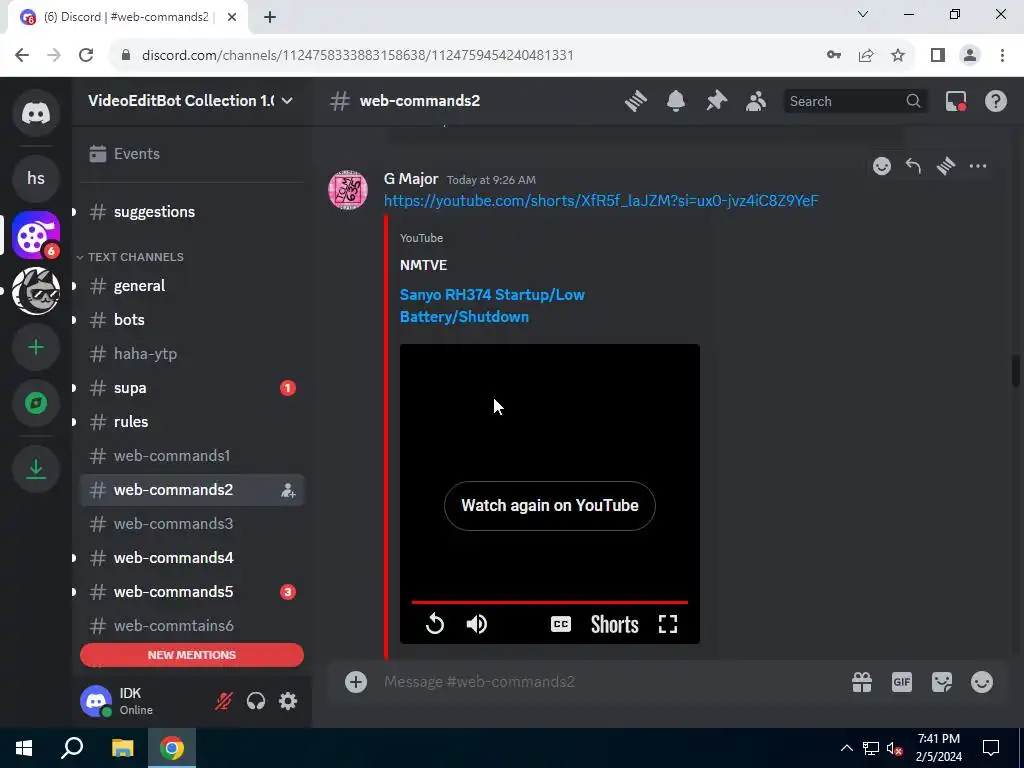Viewport: 1024px width, 768px height.
Task: Open the "hs" server
Action: [36, 178]
